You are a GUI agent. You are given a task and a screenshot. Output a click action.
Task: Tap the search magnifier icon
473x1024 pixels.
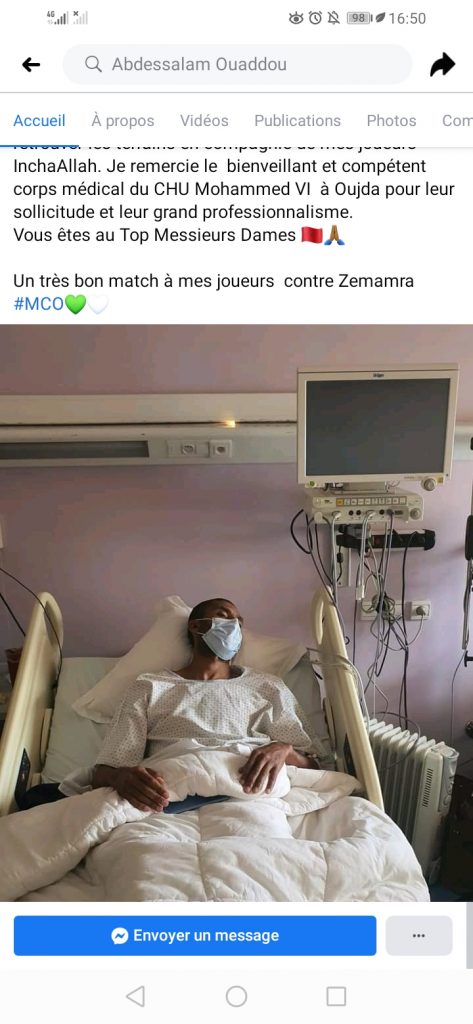click(x=93, y=64)
